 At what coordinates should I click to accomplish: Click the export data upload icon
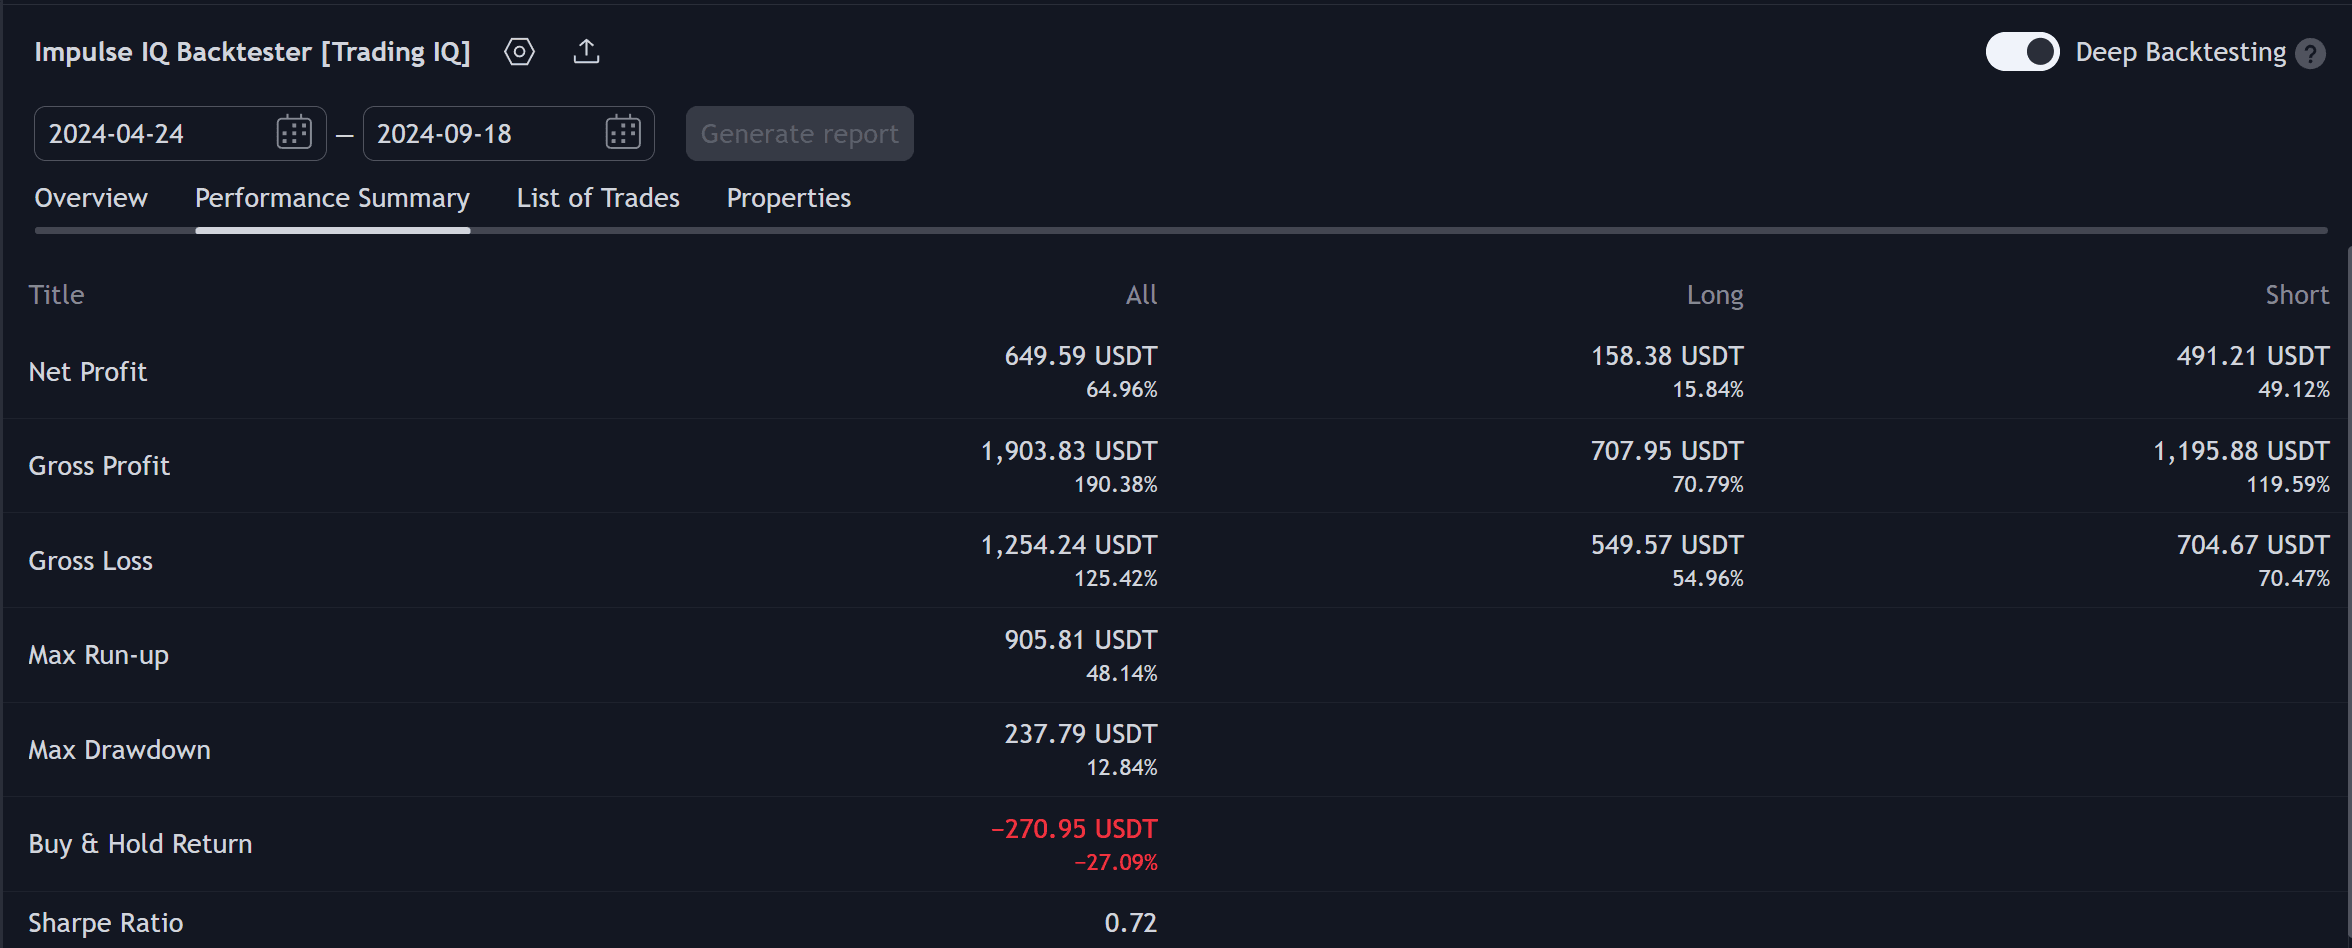tap(586, 52)
